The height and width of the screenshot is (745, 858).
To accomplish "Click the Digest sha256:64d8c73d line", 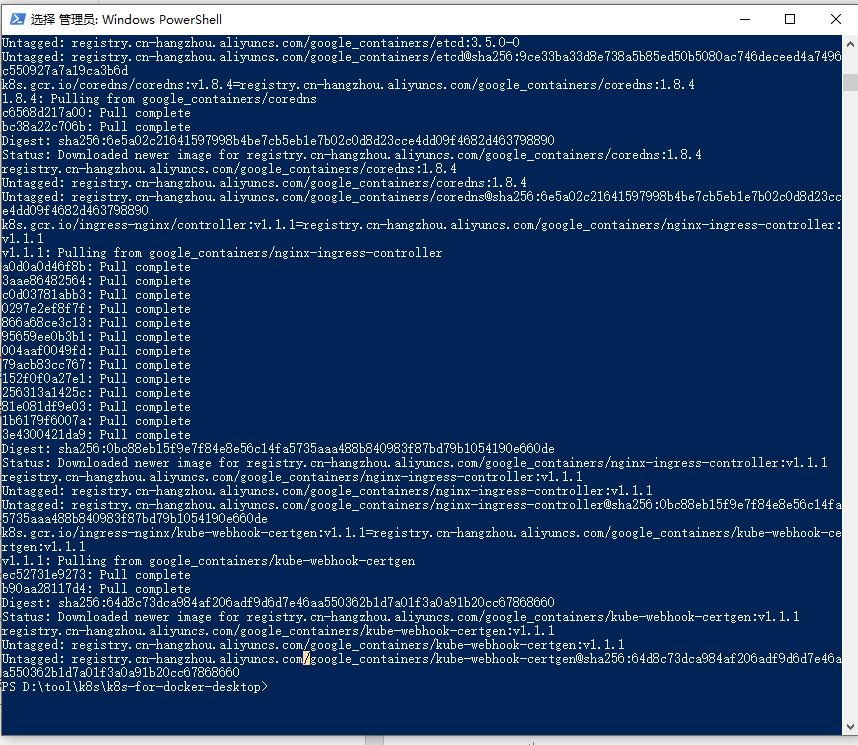I will [x=278, y=603].
